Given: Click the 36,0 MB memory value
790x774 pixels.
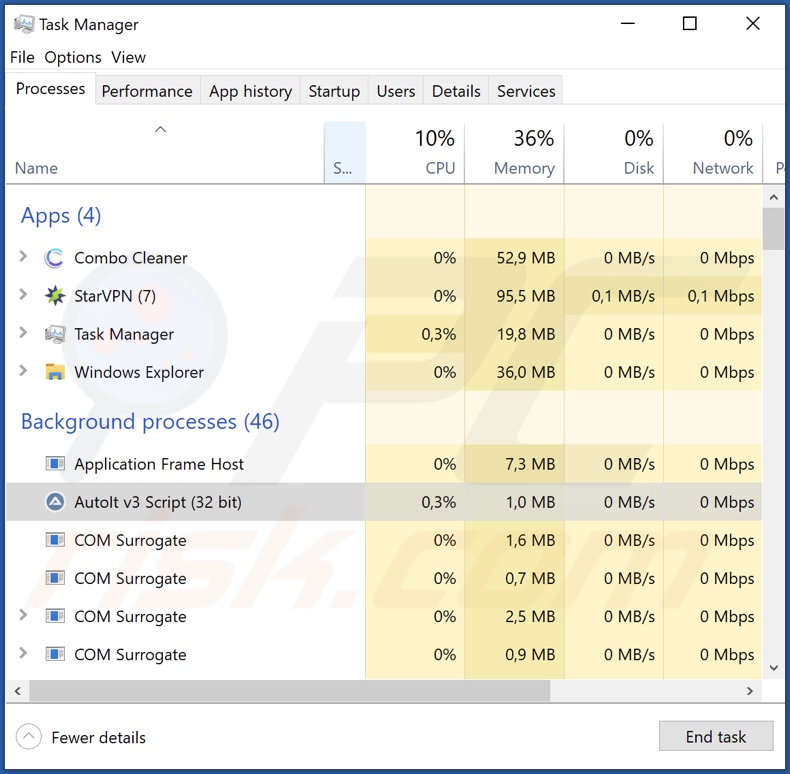Looking at the screenshot, I should 525,372.
